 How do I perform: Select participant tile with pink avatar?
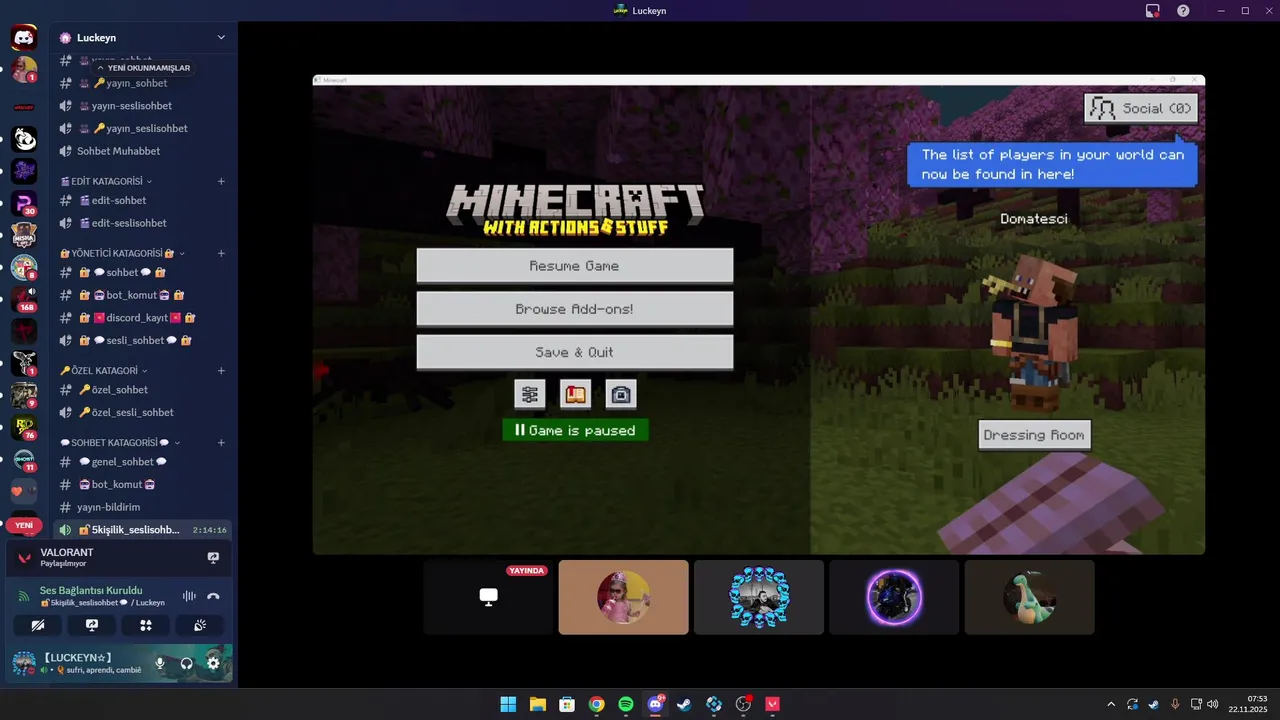(623, 597)
